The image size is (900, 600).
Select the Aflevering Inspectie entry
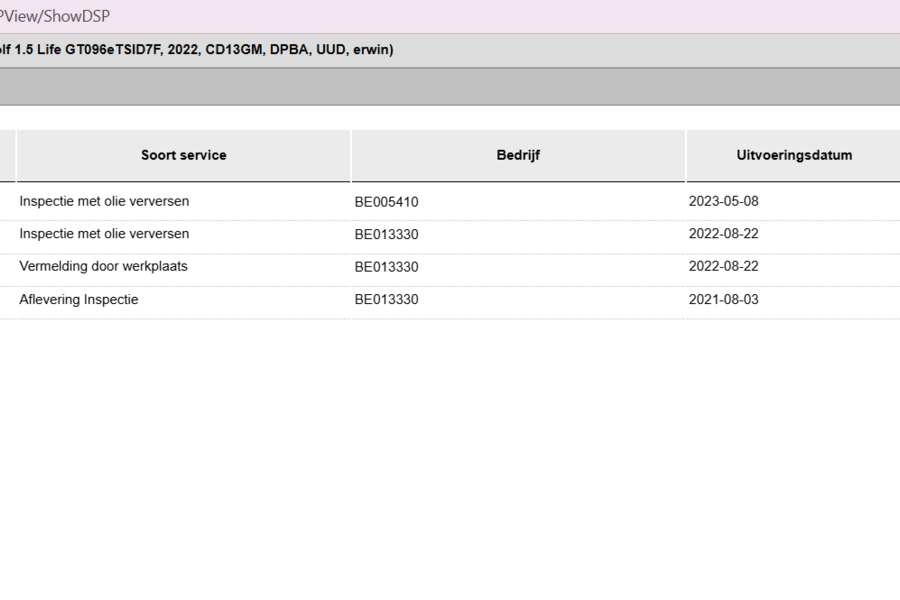[x=79, y=299]
